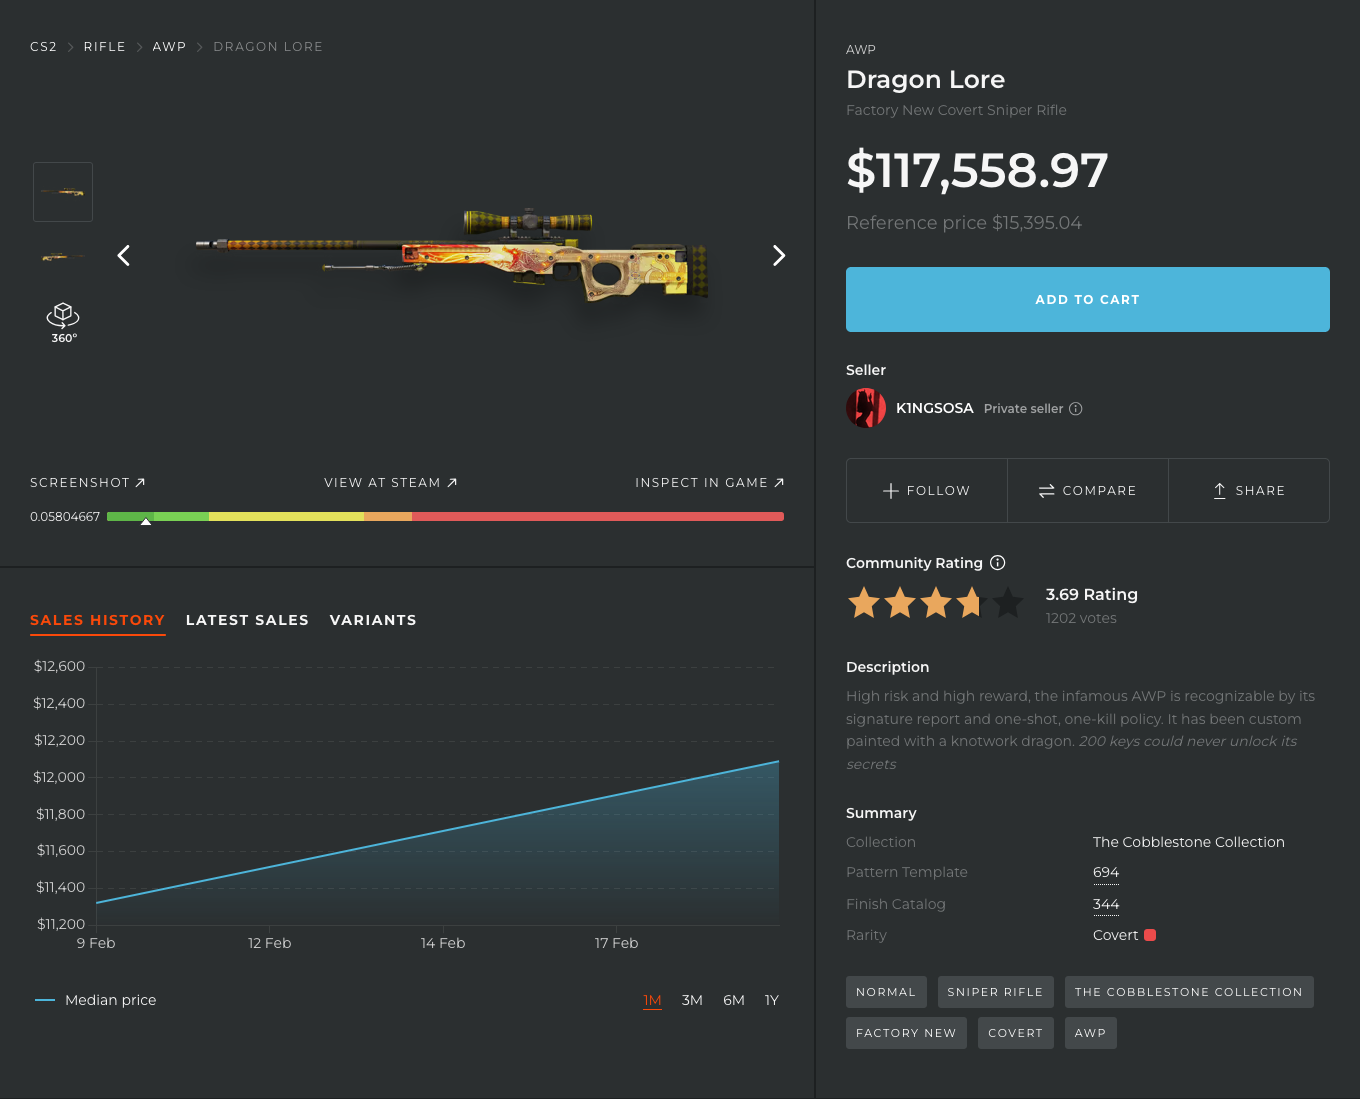The image size is (1360, 1099).
Task: Click the 1202 votes text
Action: point(1081,619)
